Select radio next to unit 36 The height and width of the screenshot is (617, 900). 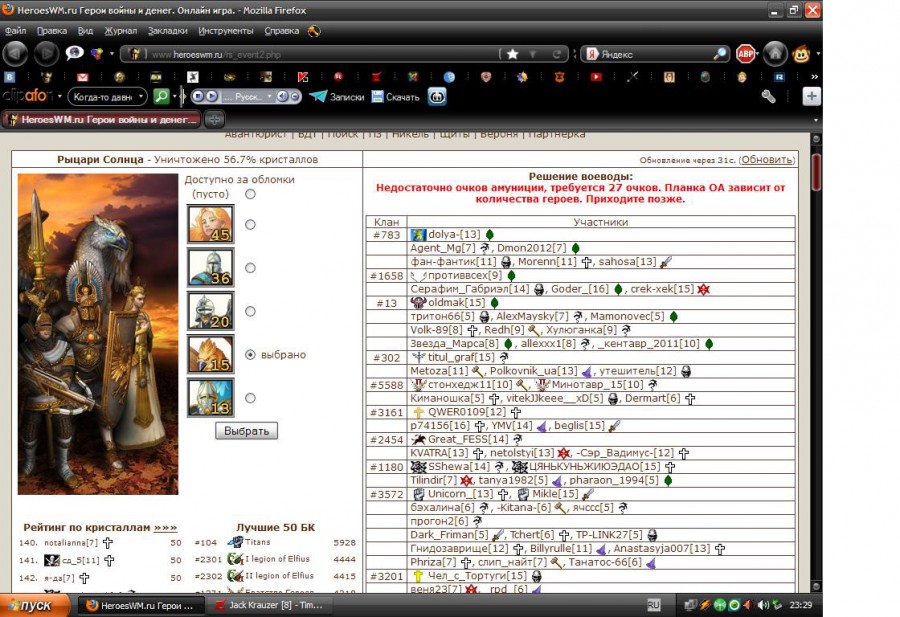click(250, 267)
